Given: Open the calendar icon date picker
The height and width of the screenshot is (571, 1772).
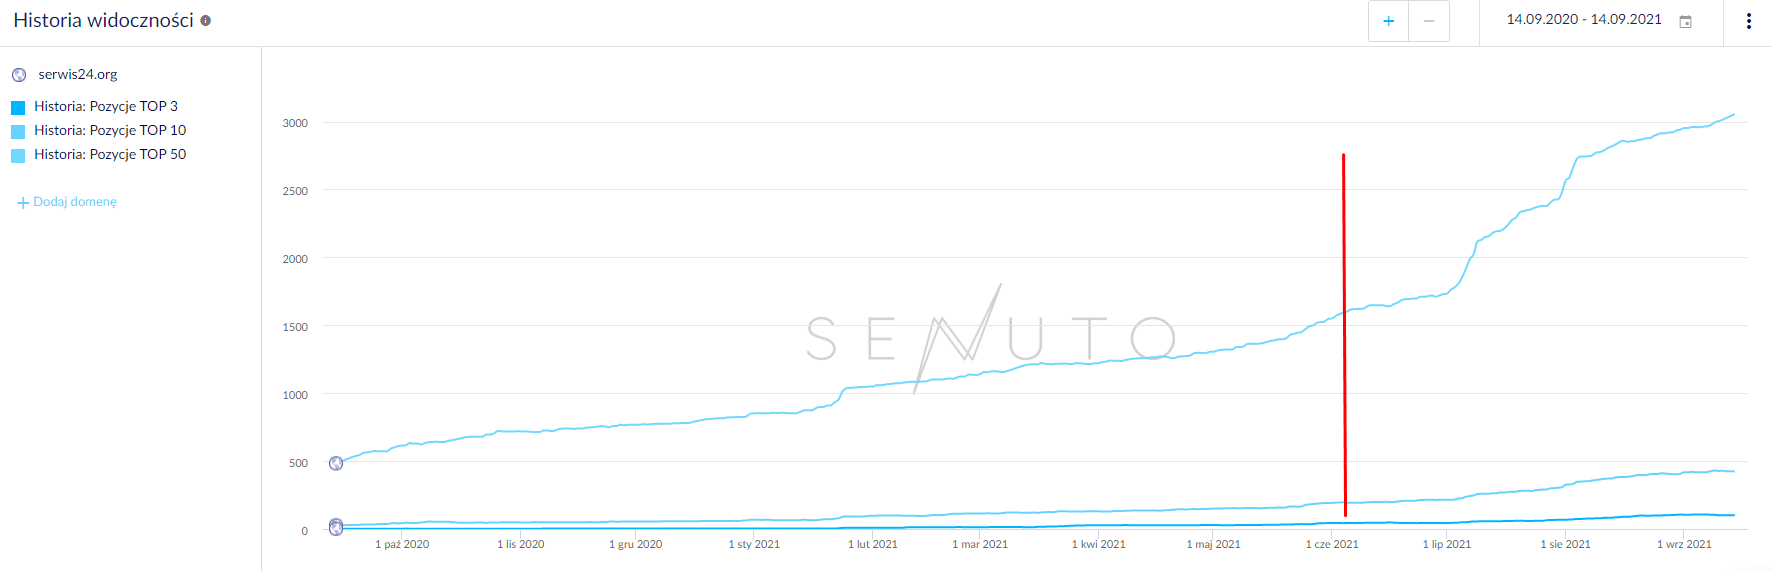Looking at the screenshot, I should (1685, 21).
